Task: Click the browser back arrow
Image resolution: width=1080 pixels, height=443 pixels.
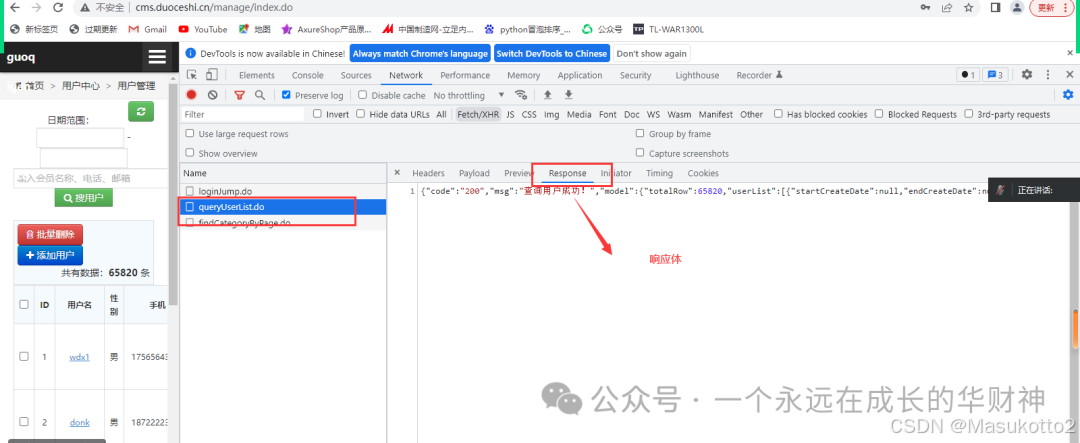Action: tap(14, 8)
